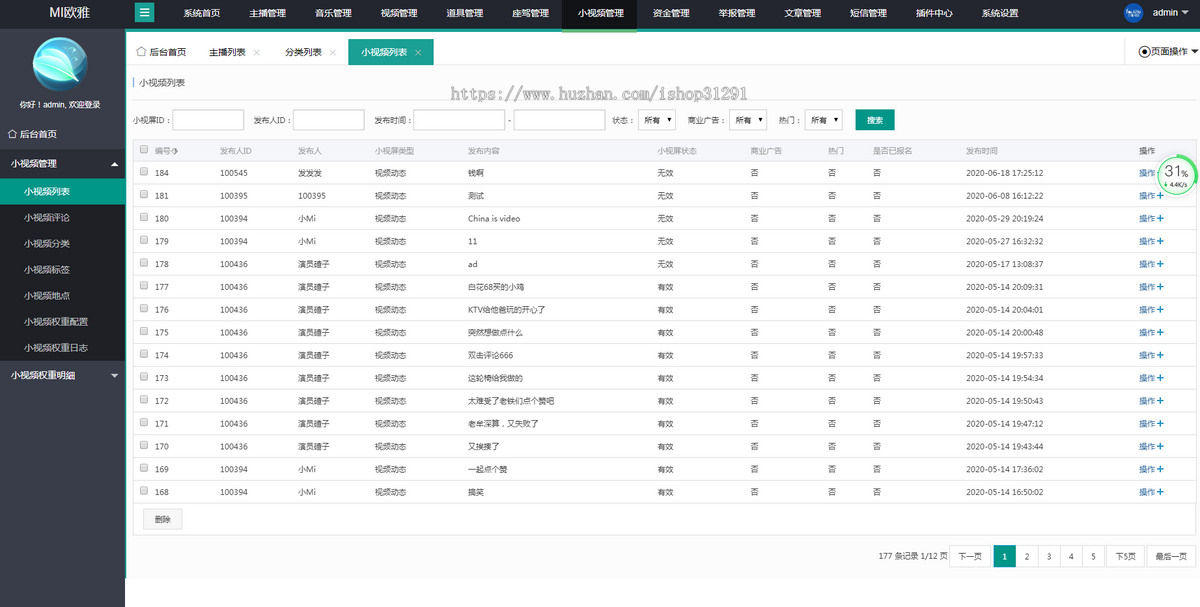Check the checkbox for row 180
This screenshot has height=607, width=1200.
[x=144, y=218]
